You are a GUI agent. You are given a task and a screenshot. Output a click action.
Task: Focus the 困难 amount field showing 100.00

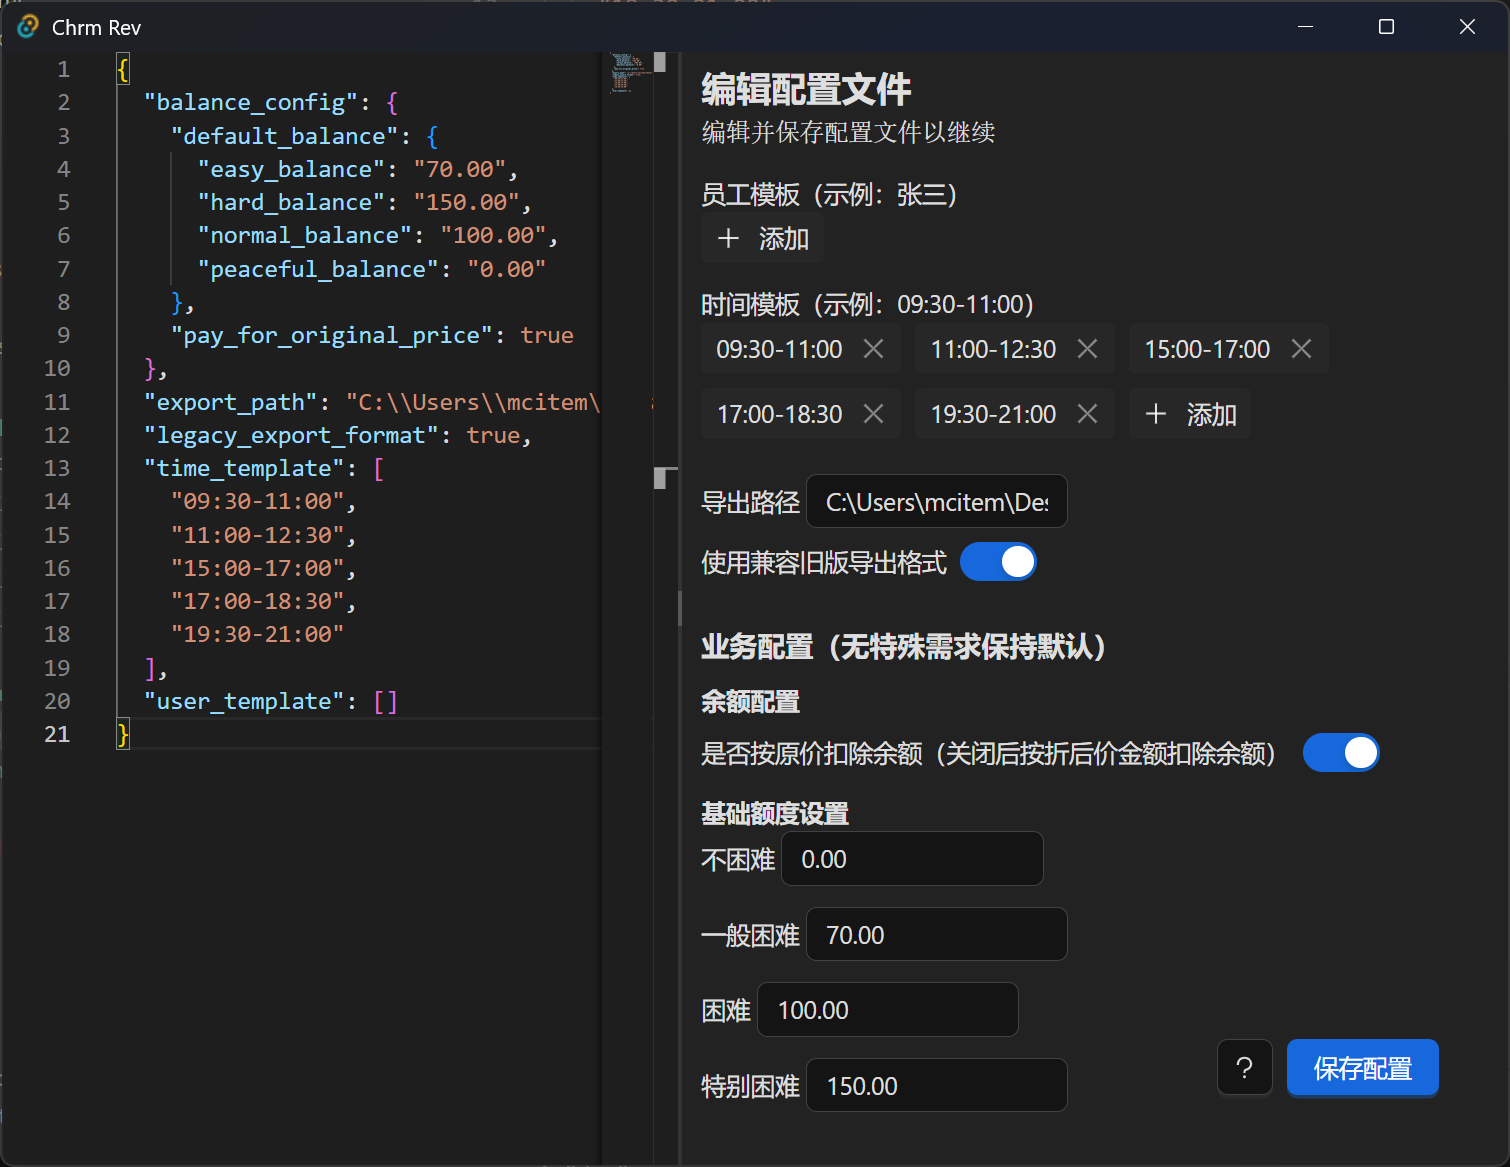coord(888,1010)
